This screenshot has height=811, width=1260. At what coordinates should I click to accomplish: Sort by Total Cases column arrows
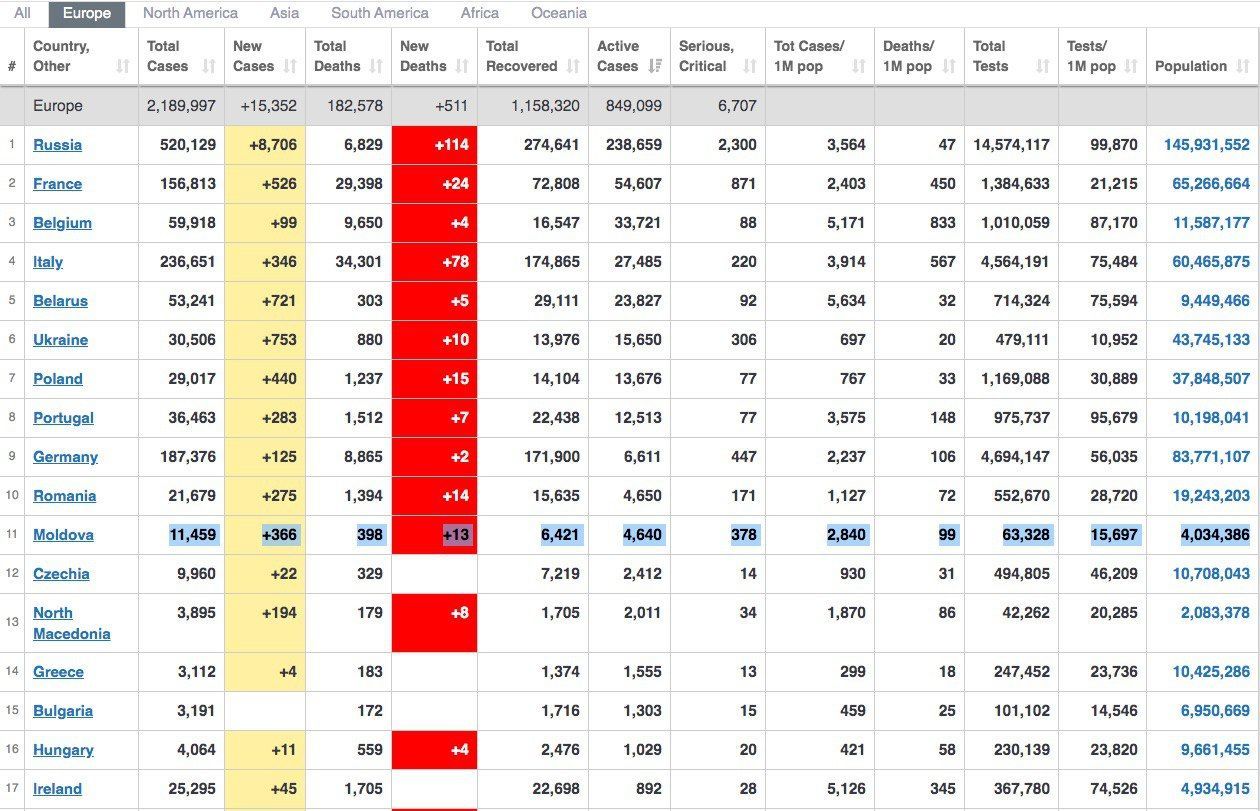click(209, 67)
